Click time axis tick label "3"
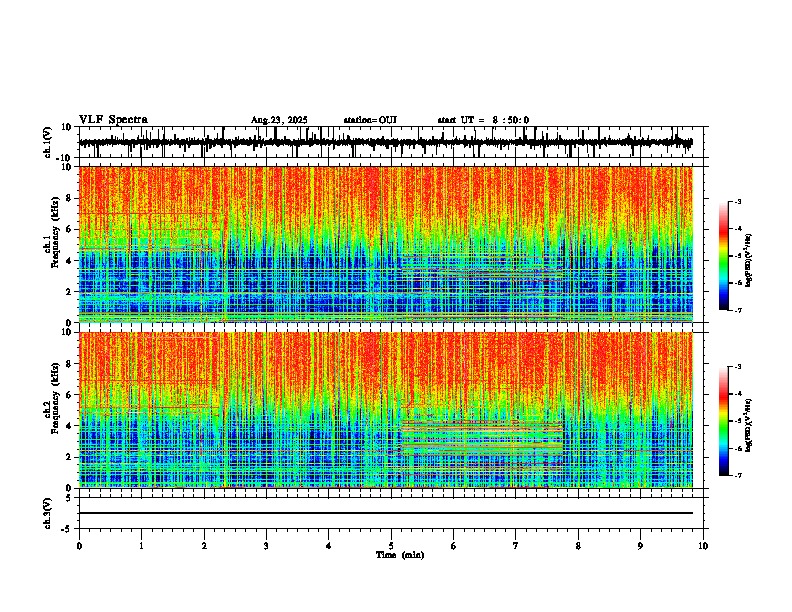 tap(267, 546)
